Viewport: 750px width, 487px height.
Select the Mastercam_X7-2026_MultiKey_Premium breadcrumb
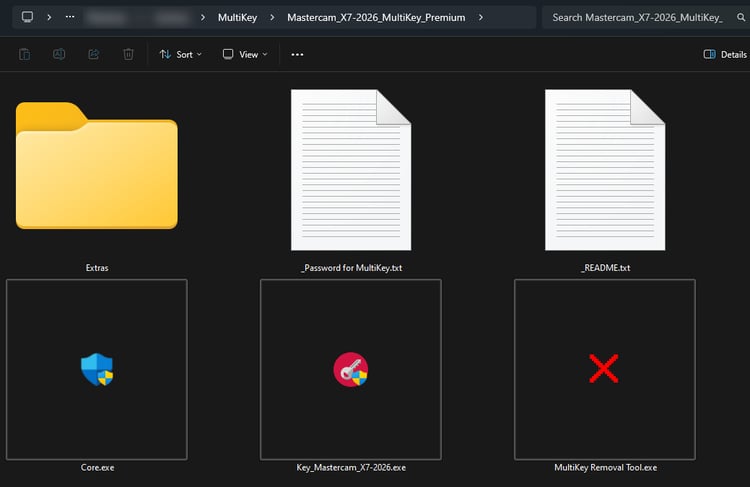click(376, 18)
